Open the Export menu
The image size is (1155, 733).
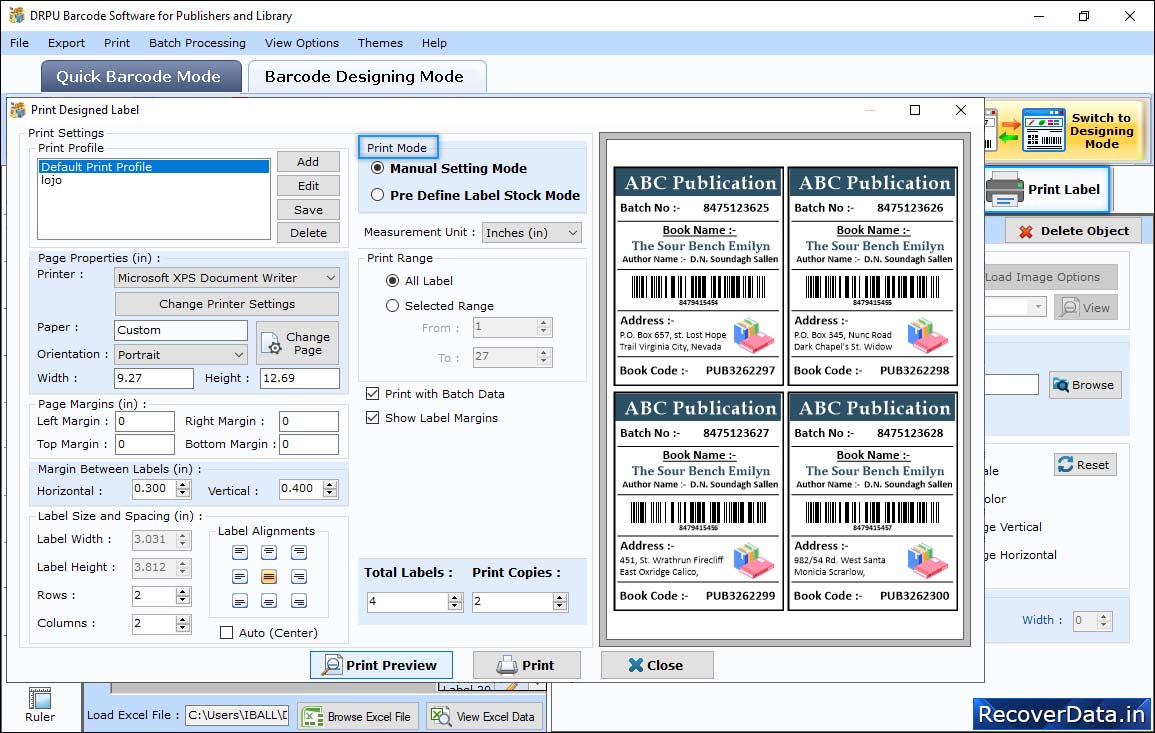[66, 43]
